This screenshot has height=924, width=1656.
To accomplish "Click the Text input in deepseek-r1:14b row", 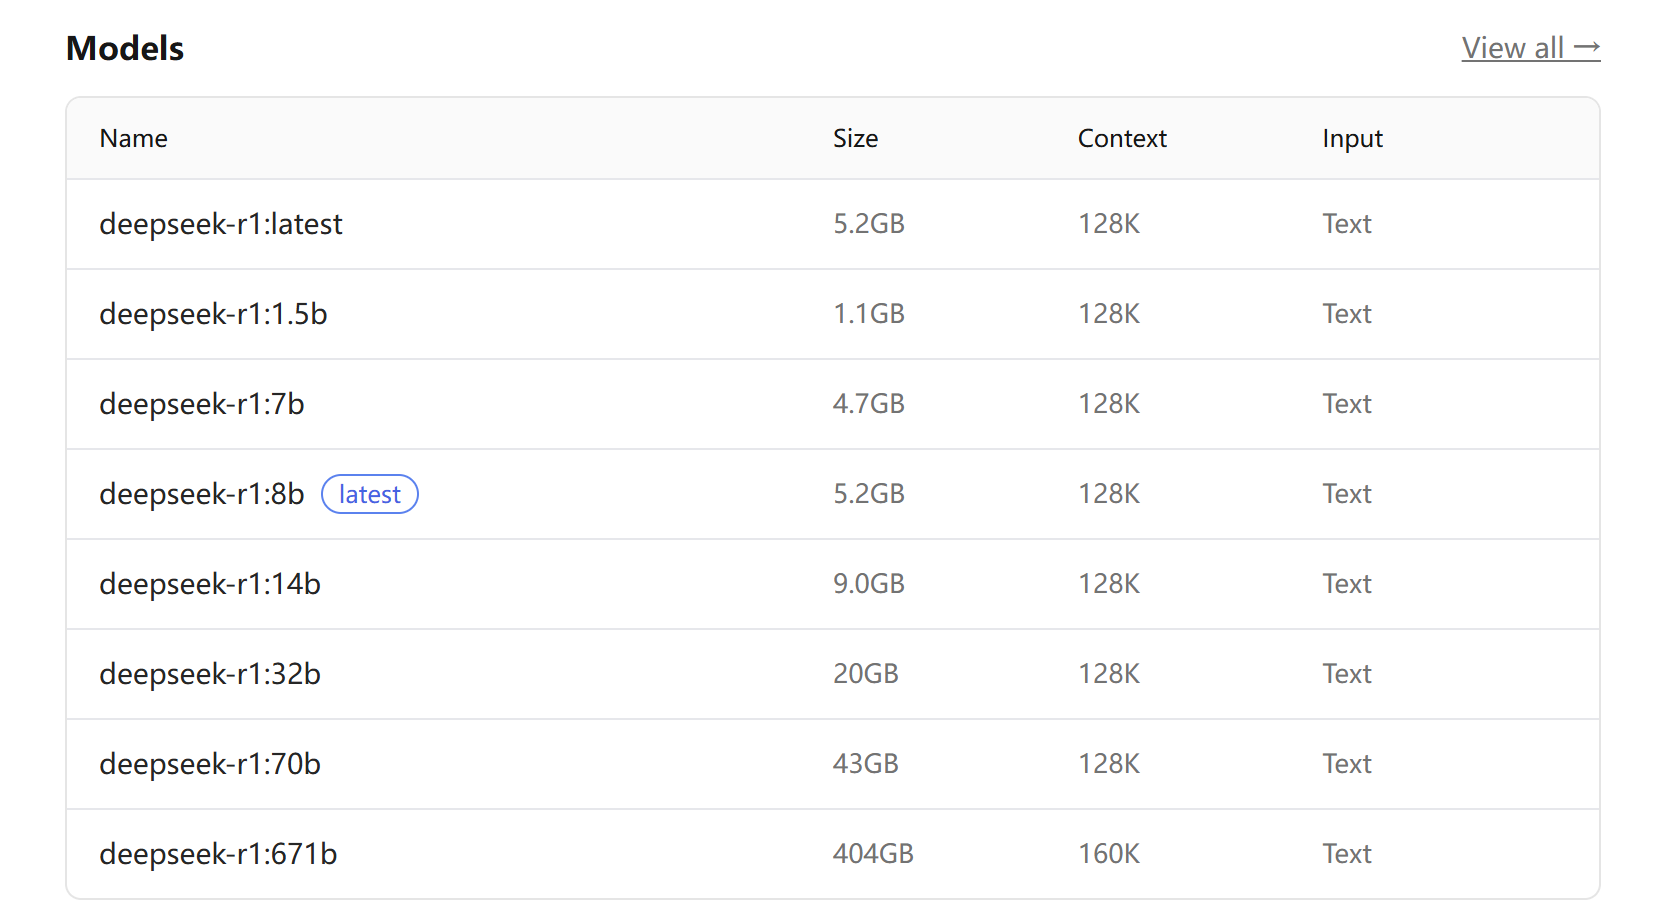I will [1347, 584].
